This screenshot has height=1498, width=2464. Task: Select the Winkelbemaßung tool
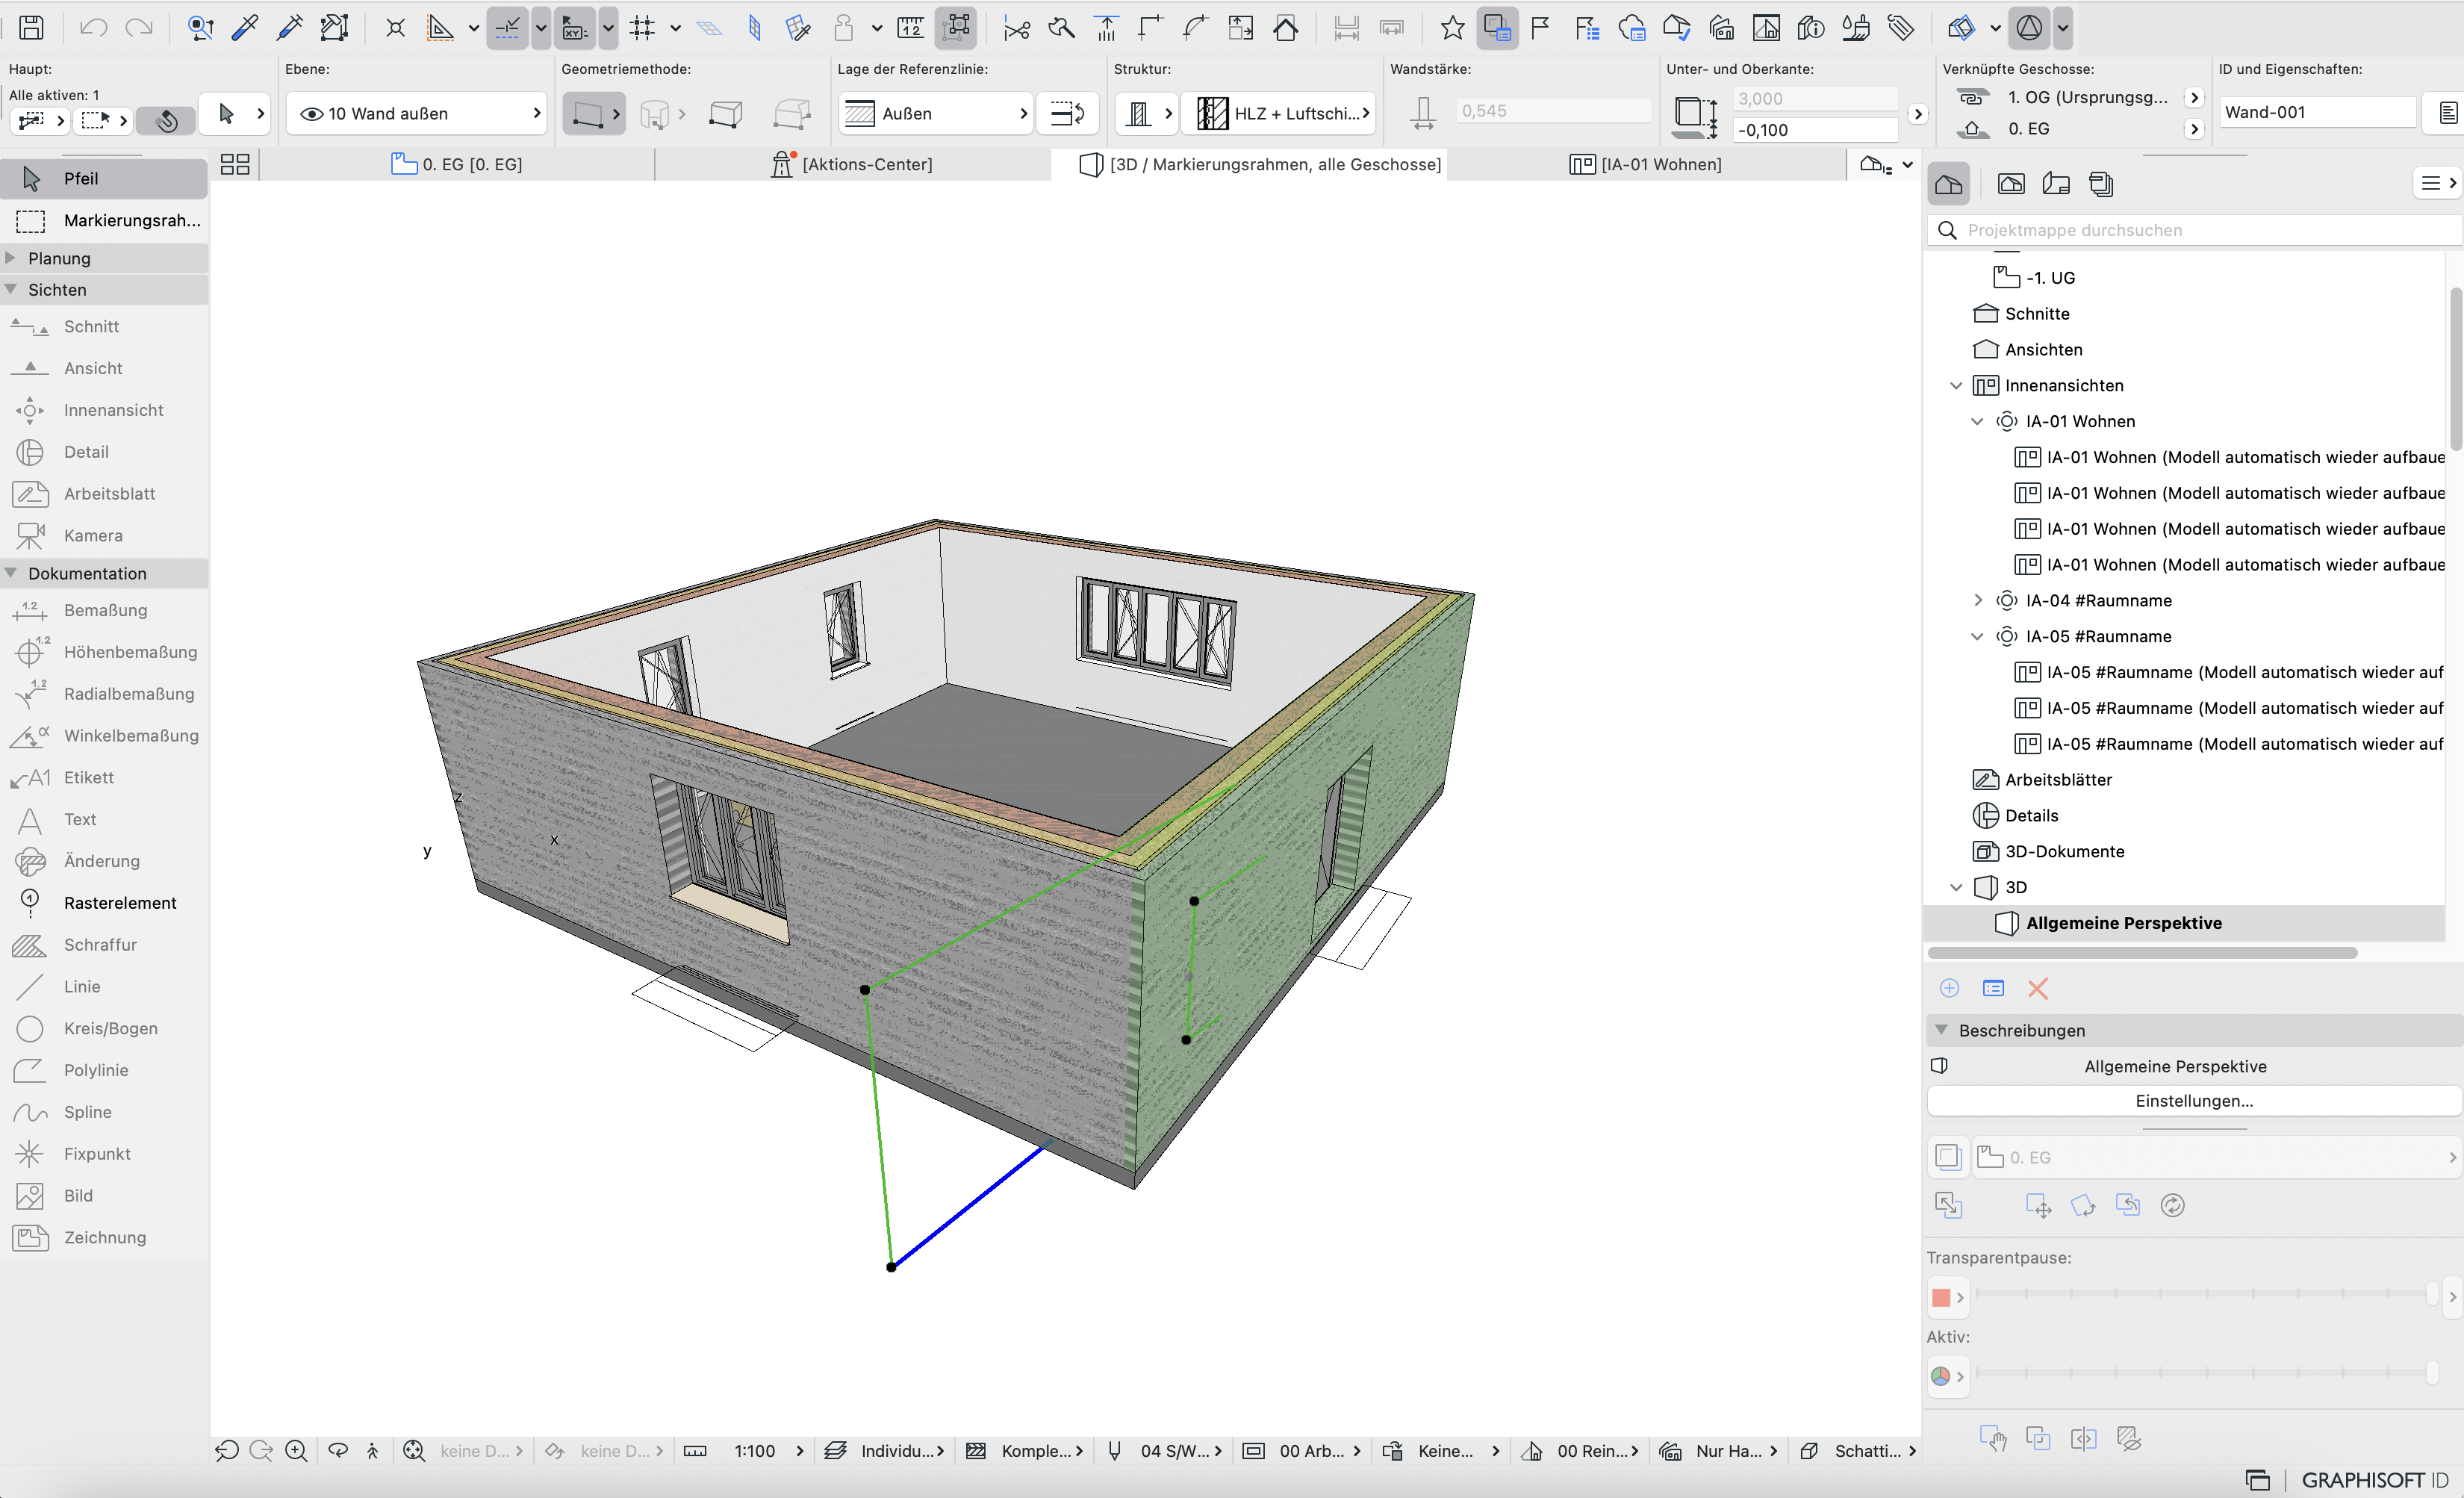tap(104, 736)
